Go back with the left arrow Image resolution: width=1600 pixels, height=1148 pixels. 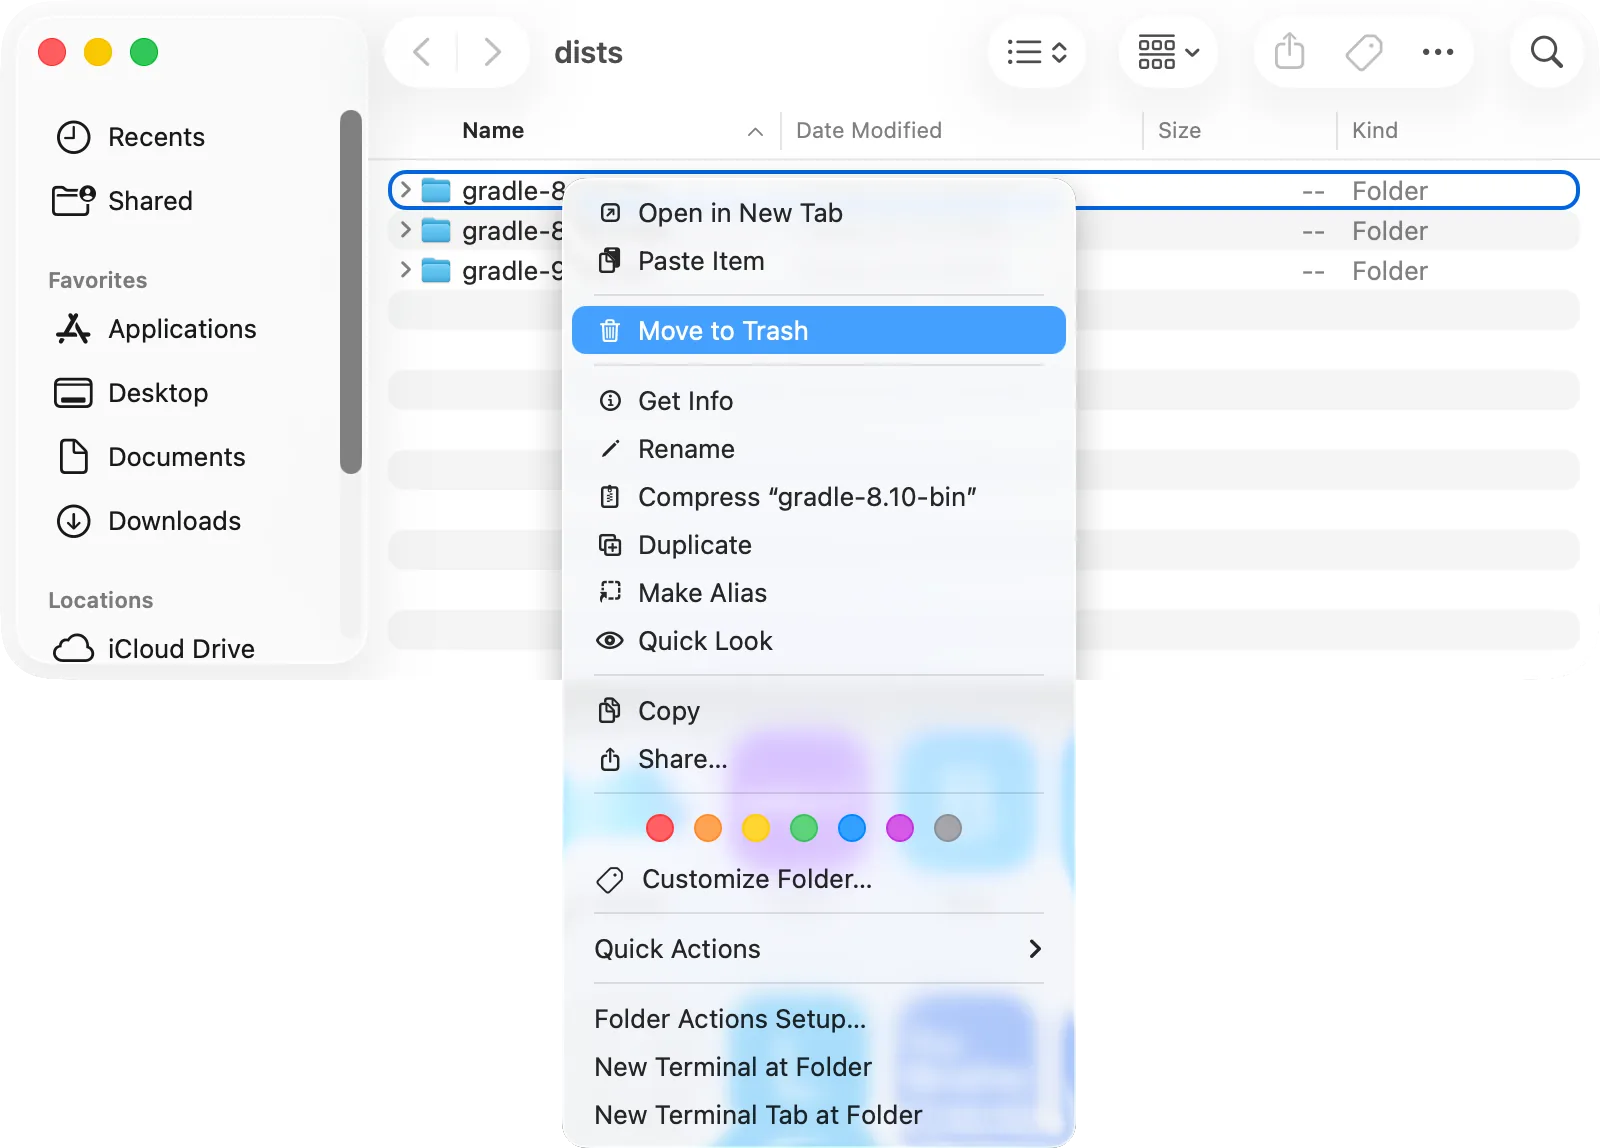pos(422,52)
